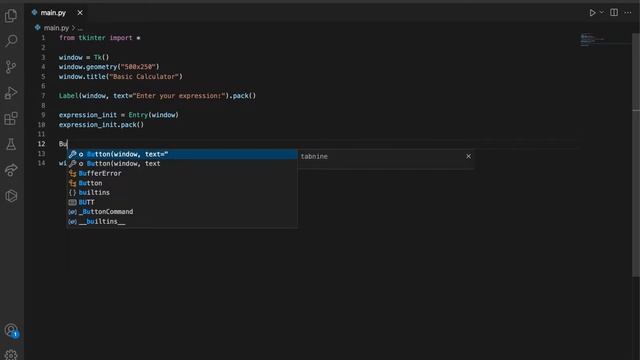The height and width of the screenshot is (360, 640).
Task: Switch to the main.py tab
Action: point(53,13)
